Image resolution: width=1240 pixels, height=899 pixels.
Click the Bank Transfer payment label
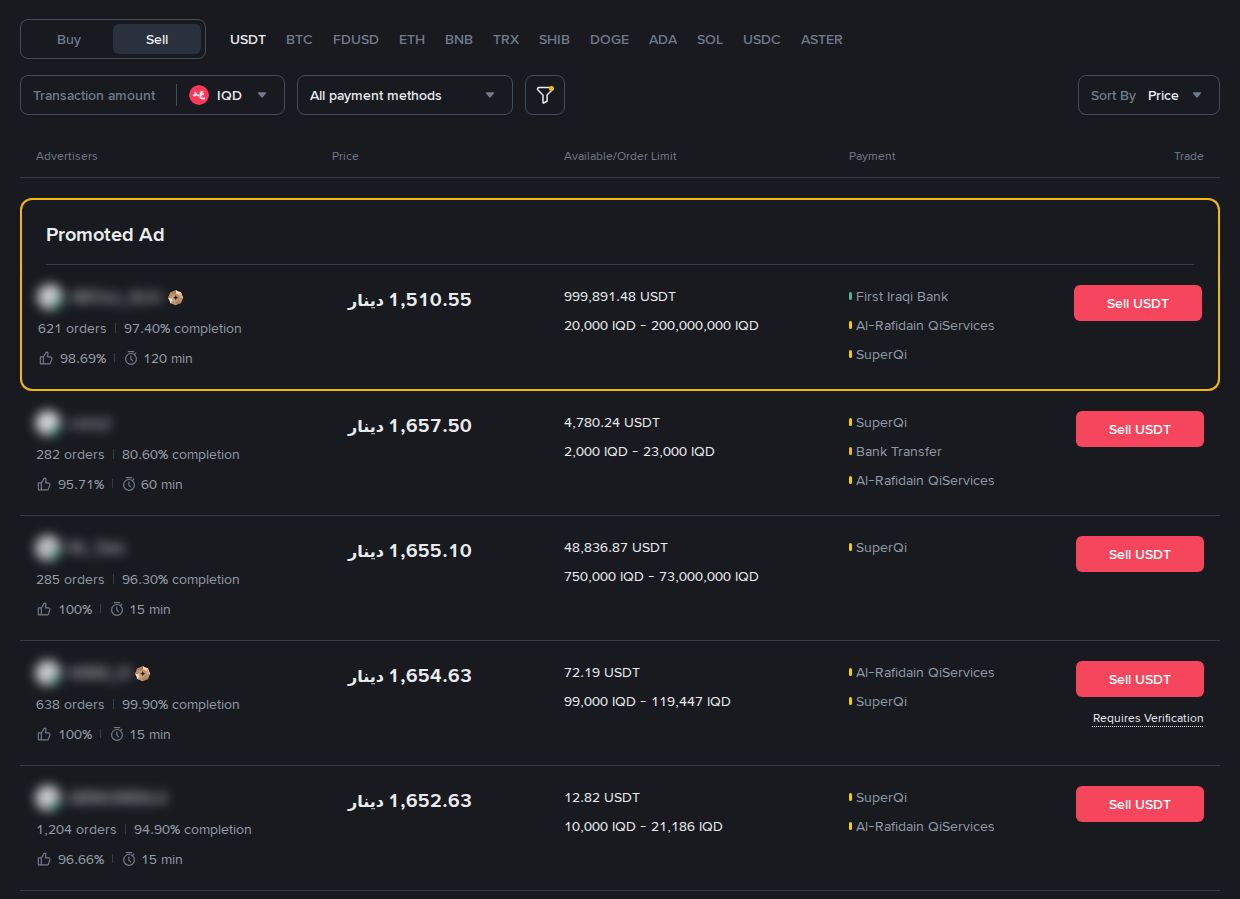[x=899, y=451]
